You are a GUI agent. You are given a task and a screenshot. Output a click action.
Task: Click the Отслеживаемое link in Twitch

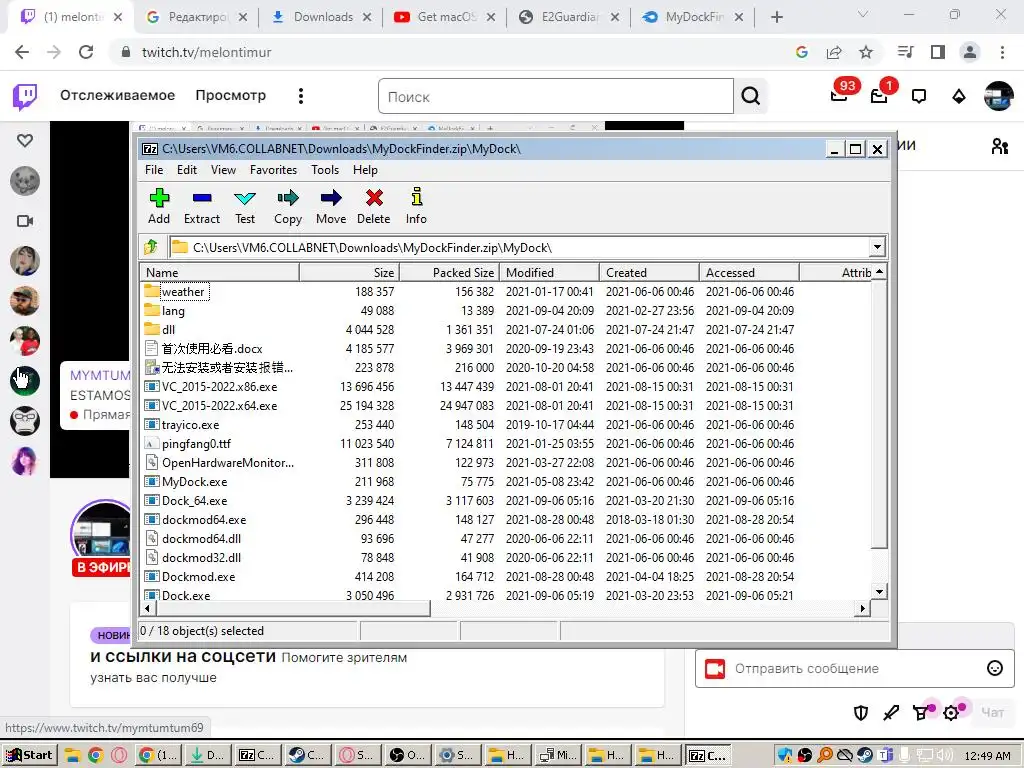coord(118,95)
